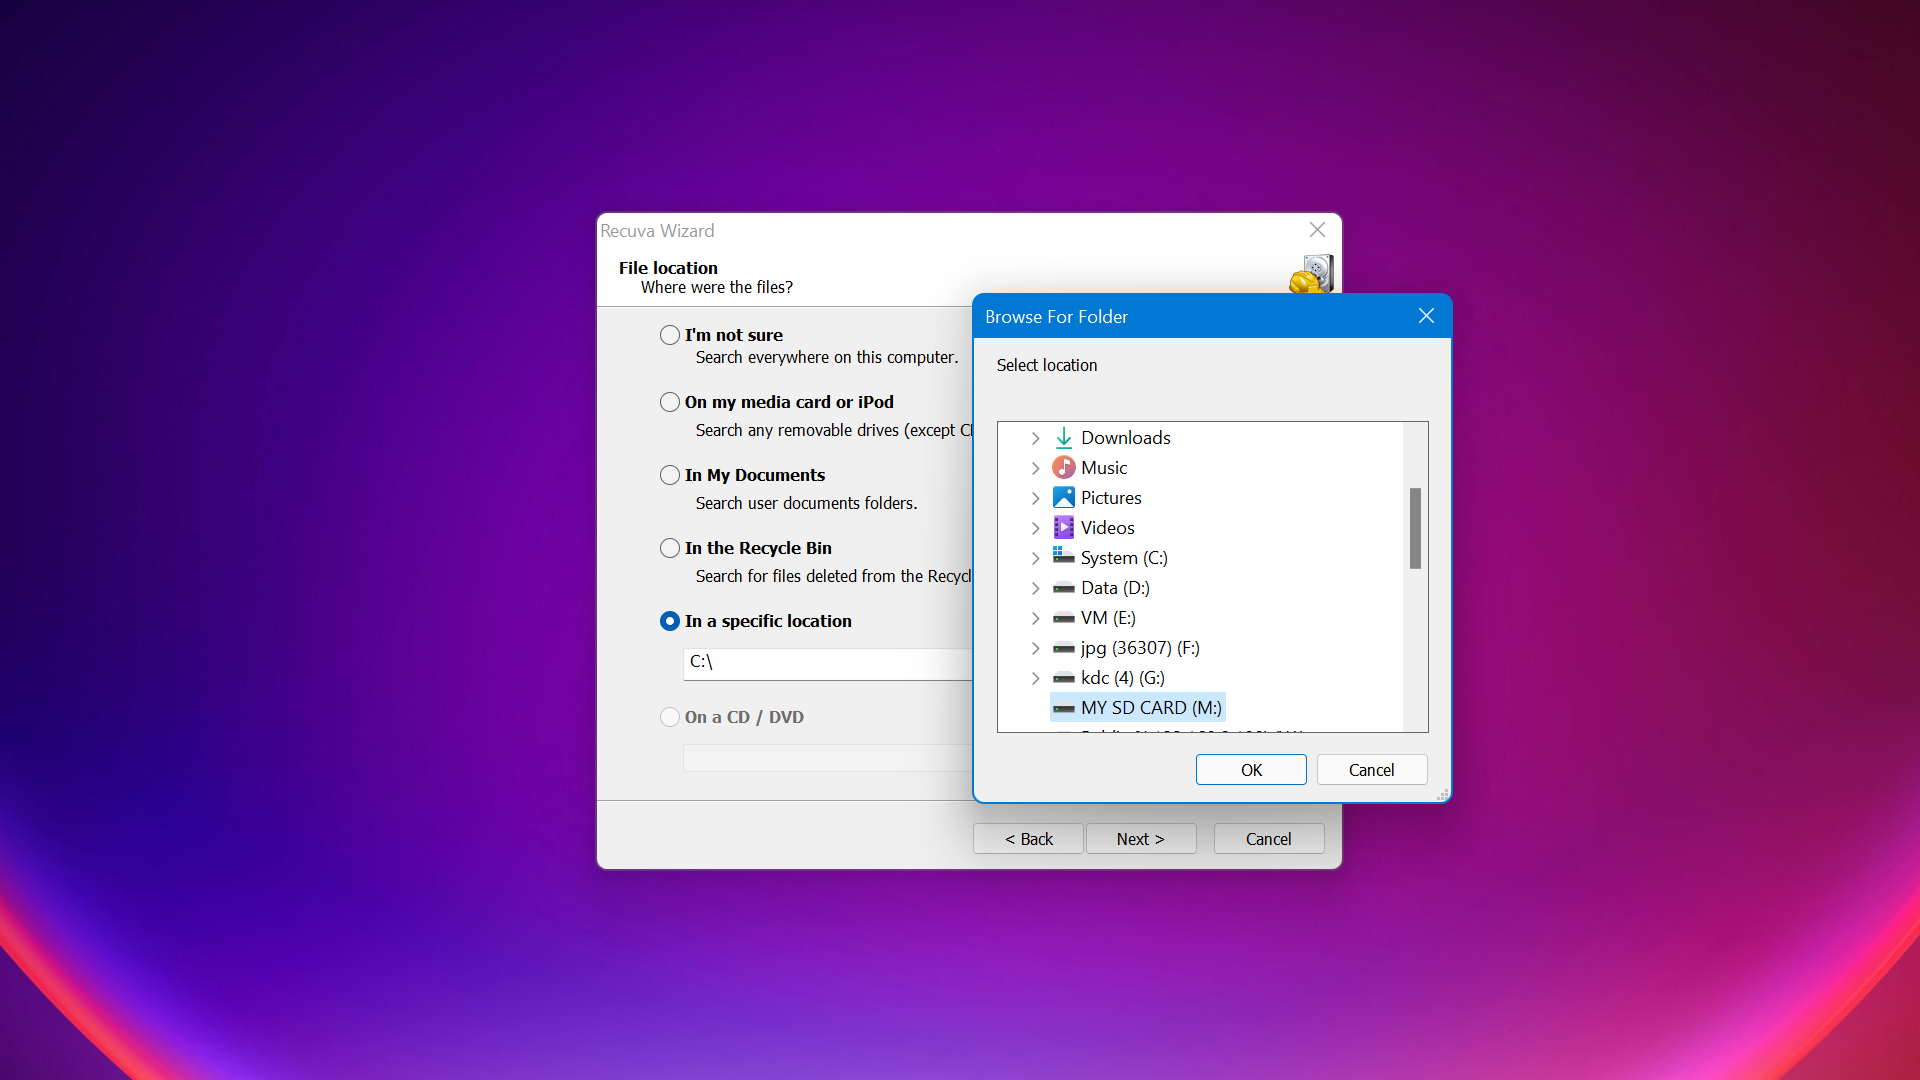Select the "In My Documents" radio option
Viewport: 1920px width, 1080px height.
pyautogui.click(x=670, y=475)
